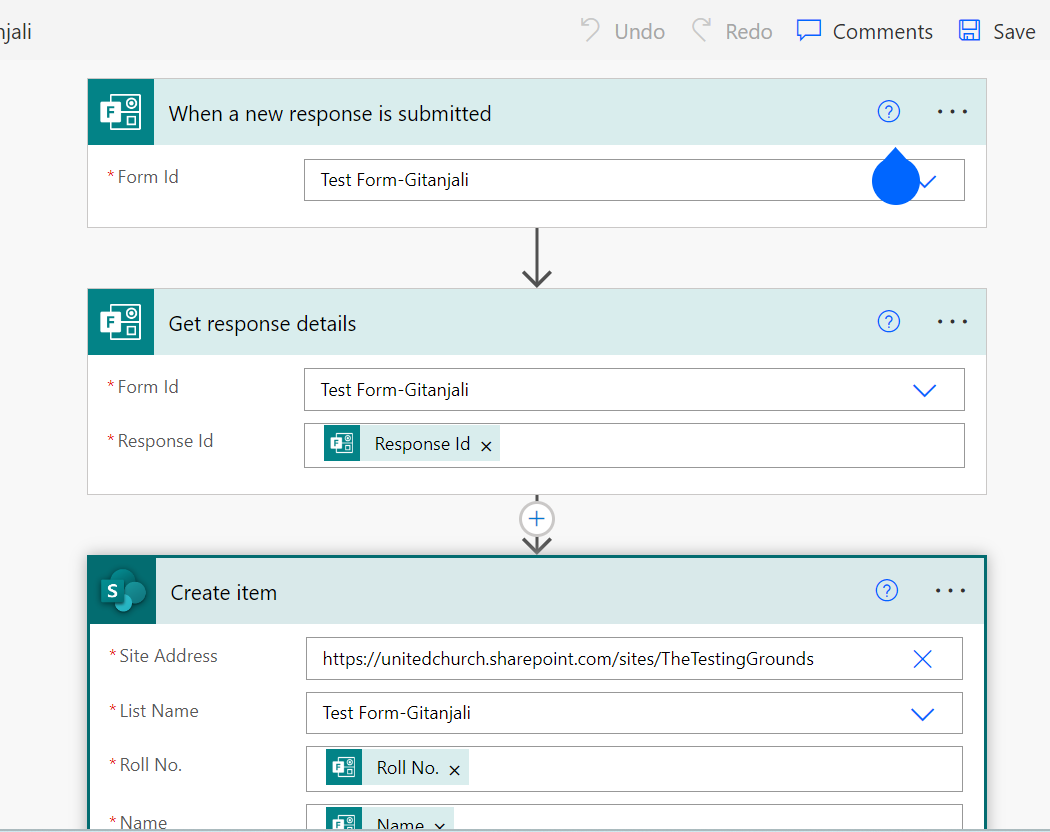Image resolution: width=1050 pixels, height=832 pixels.
Task: Remove the Response Id dynamic token
Action: [x=486, y=446]
